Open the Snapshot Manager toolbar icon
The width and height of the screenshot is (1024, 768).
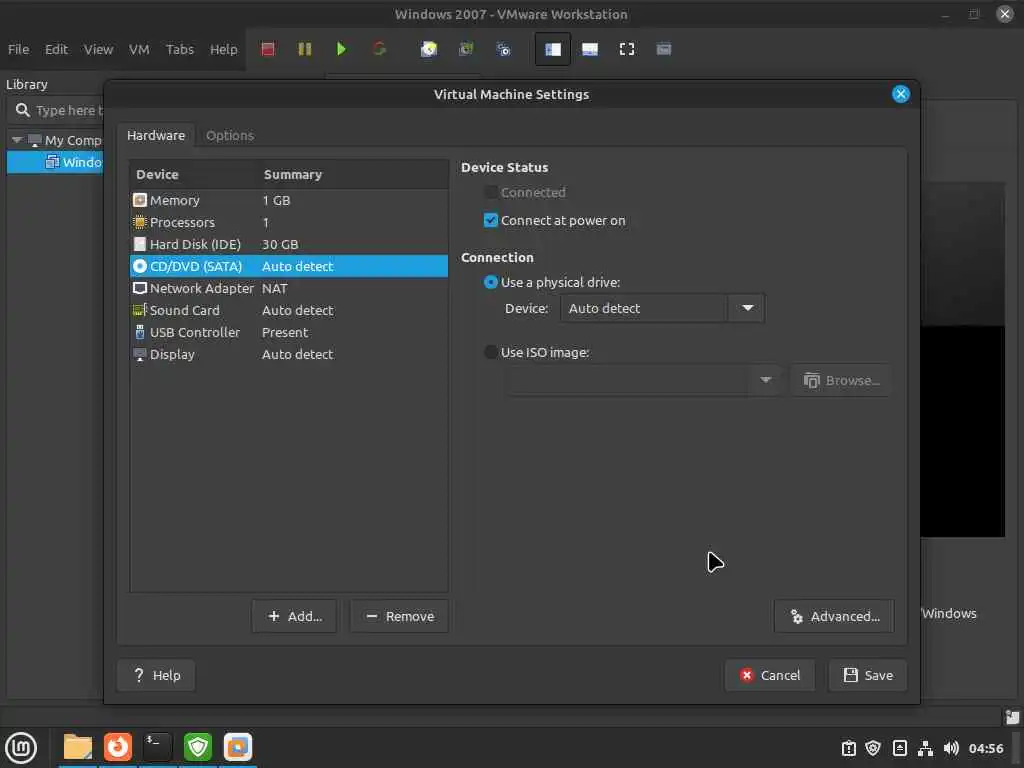click(x=503, y=49)
